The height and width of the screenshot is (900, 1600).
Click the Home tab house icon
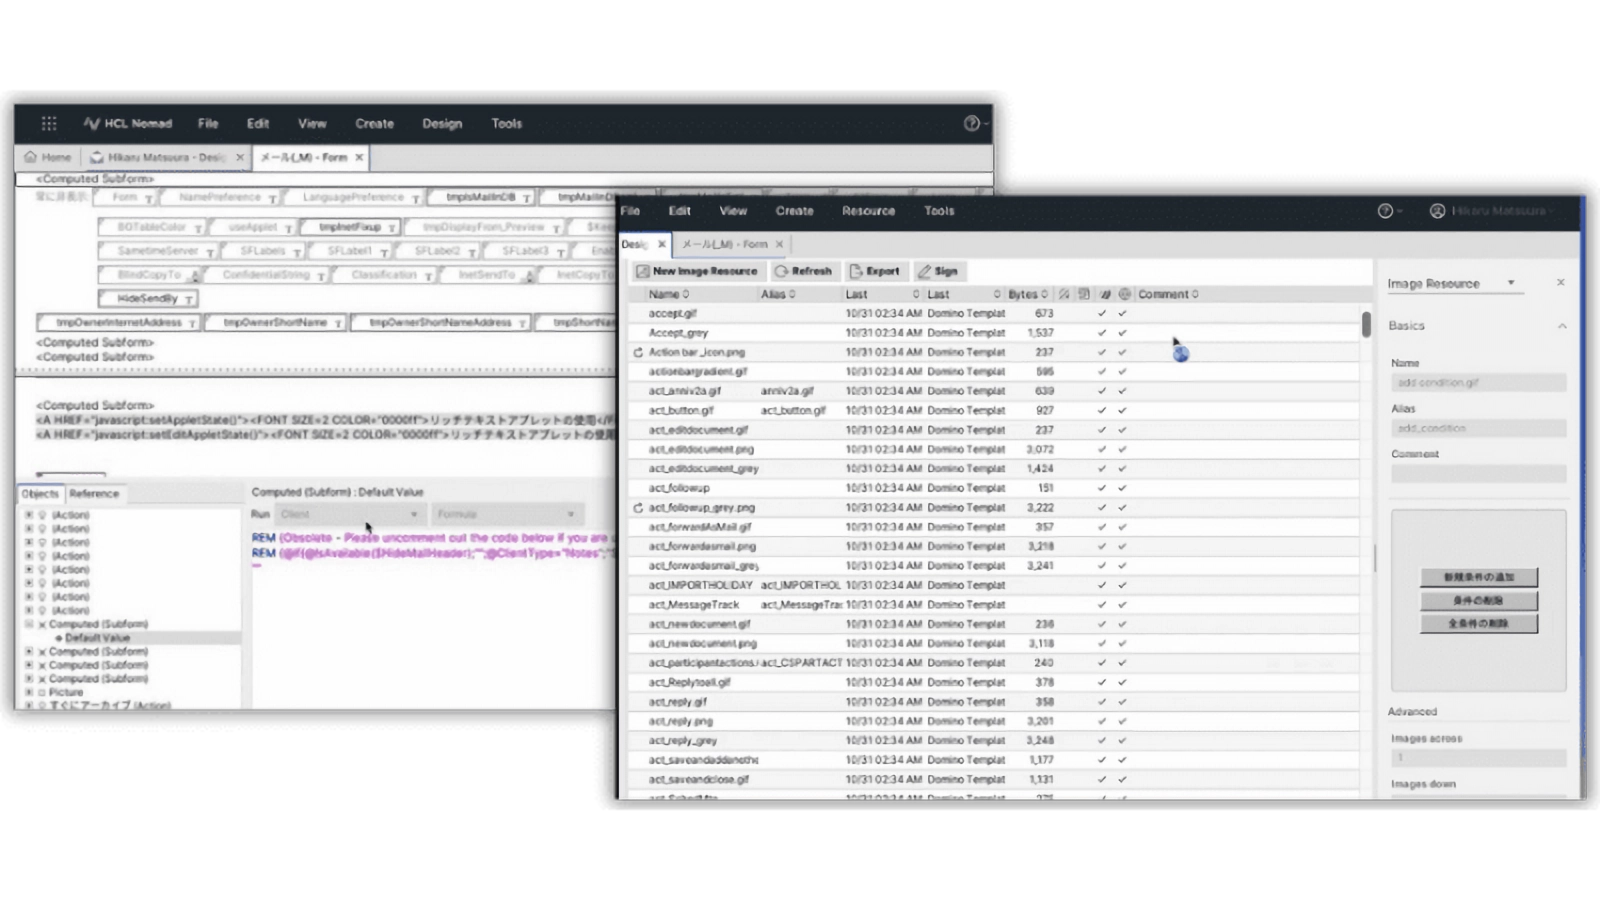point(31,157)
